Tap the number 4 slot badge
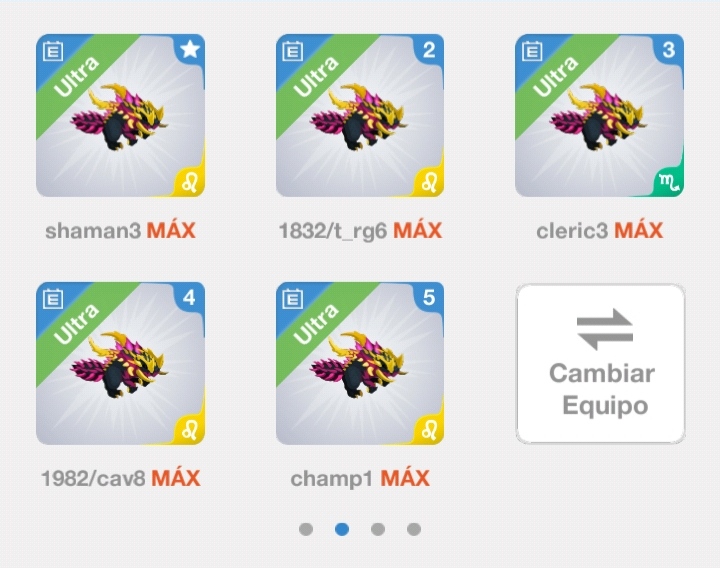Viewport: 720px width, 568px height. pyautogui.click(x=189, y=298)
